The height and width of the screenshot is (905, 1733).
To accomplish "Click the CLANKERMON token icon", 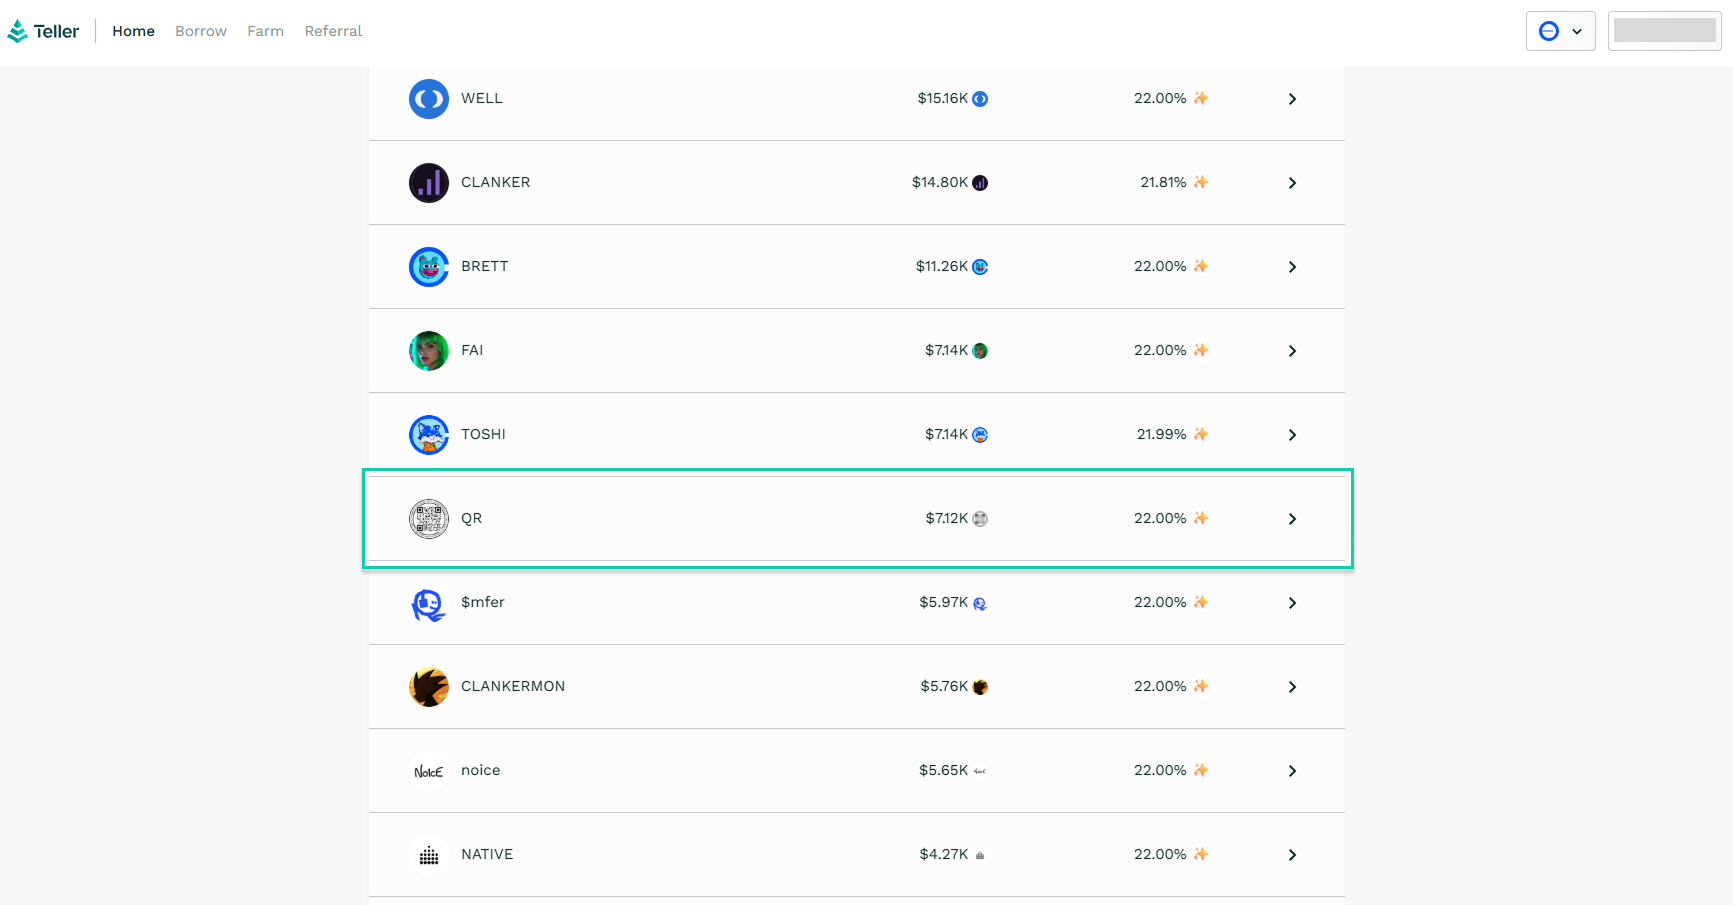I will coord(428,687).
